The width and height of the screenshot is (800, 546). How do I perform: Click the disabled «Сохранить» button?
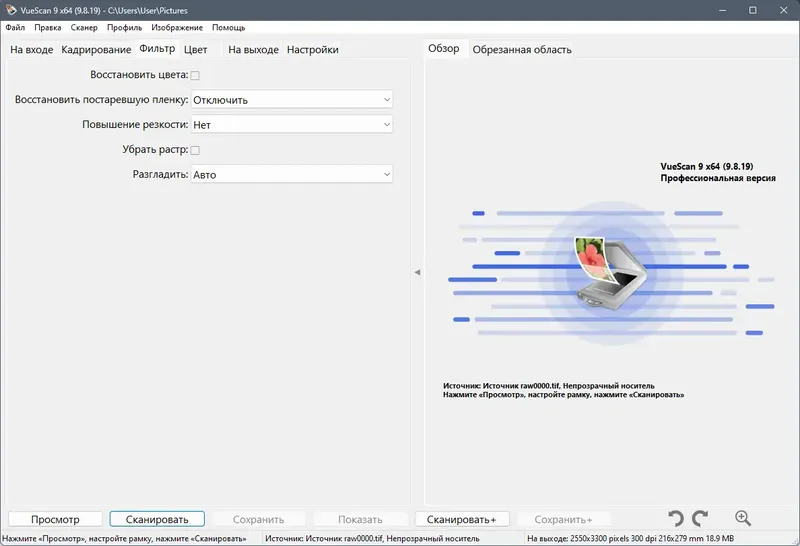pos(259,519)
